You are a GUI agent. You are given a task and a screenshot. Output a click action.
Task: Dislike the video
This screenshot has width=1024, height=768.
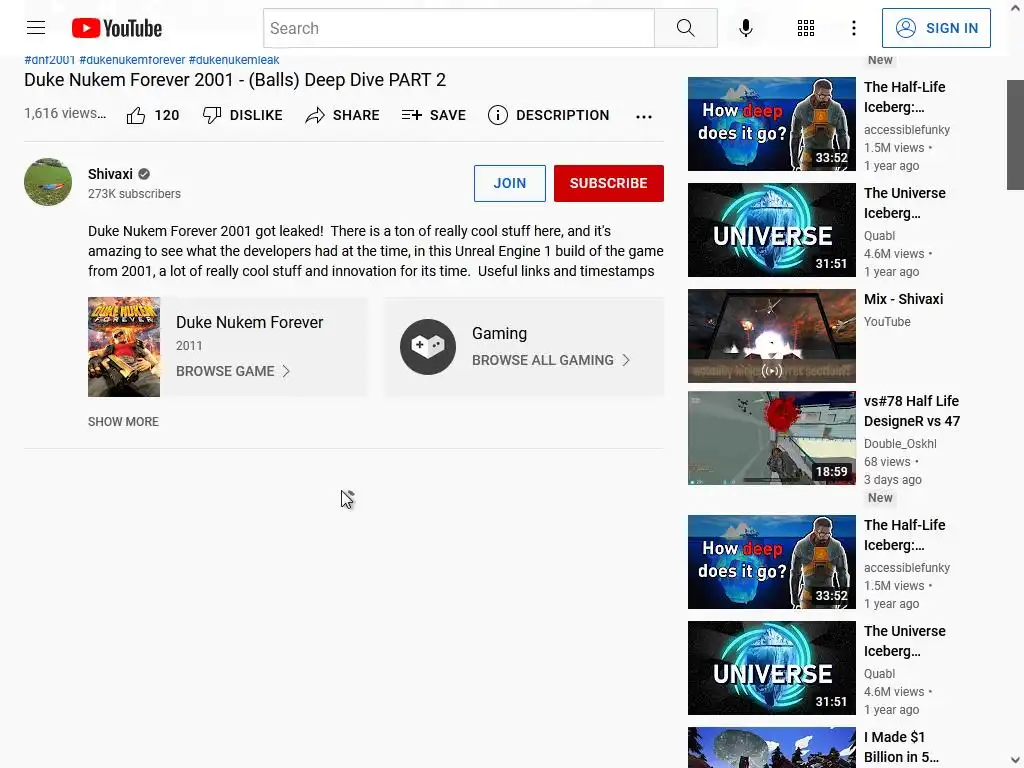point(242,116)
